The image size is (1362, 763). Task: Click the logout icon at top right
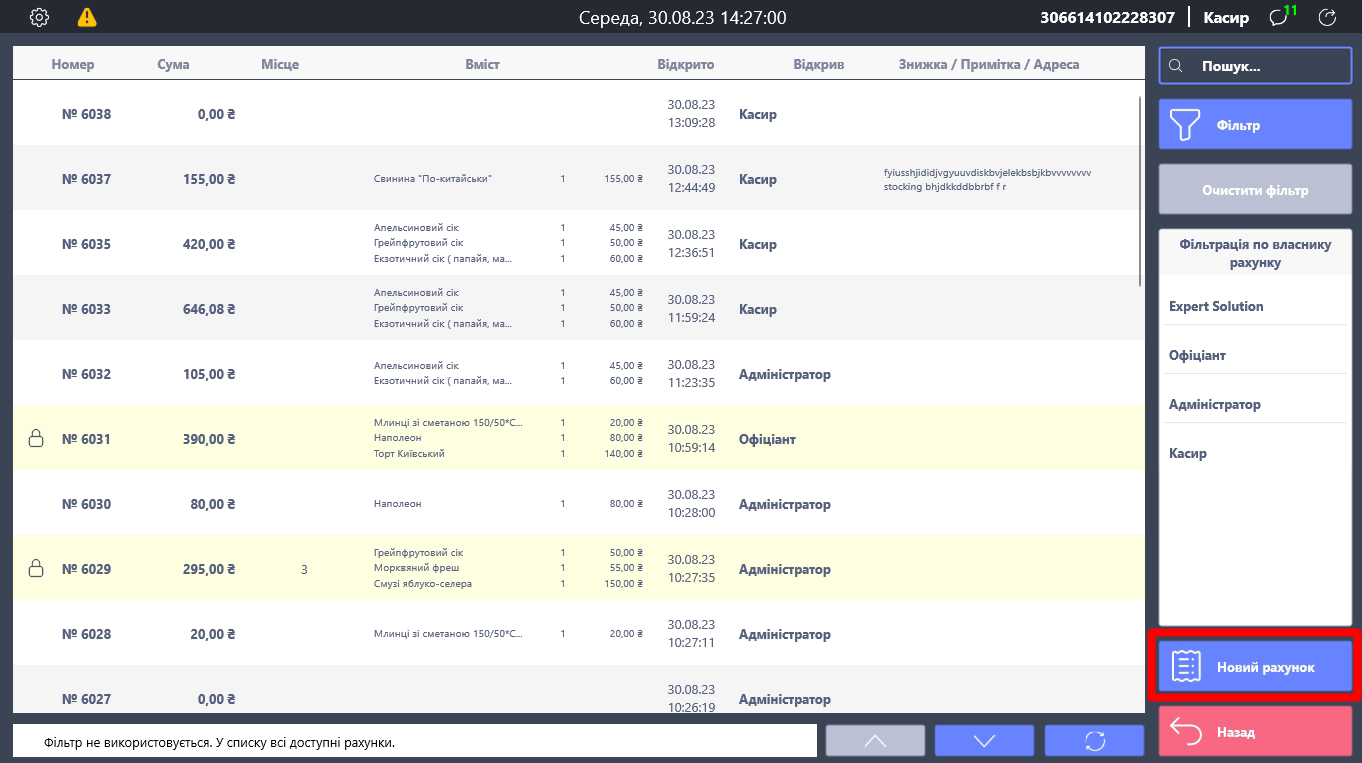(1327, 17)
